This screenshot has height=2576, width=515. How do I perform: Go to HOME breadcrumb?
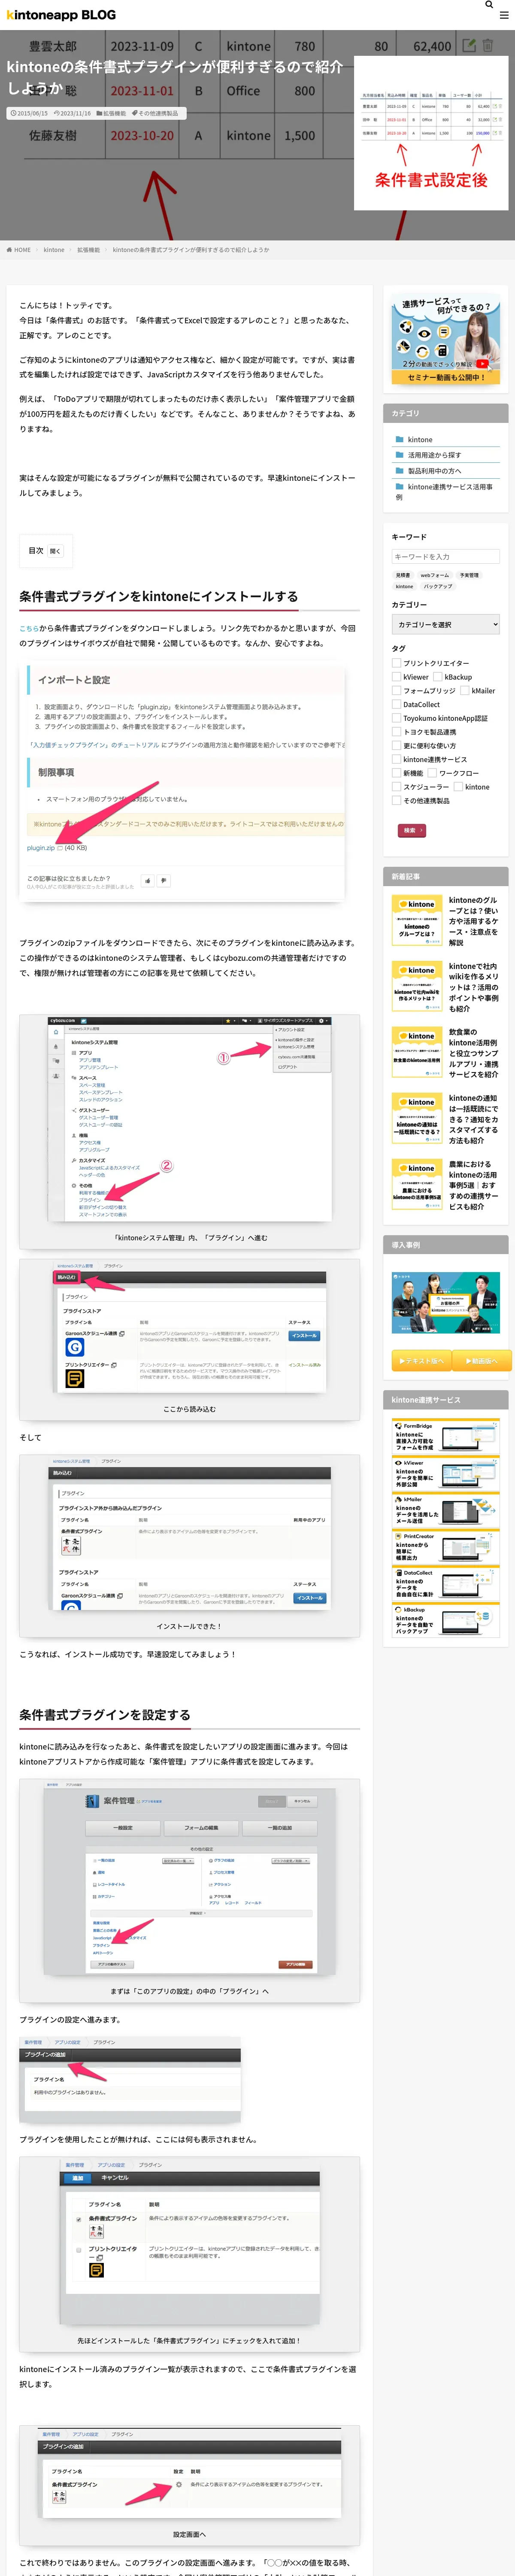[19, 250]
